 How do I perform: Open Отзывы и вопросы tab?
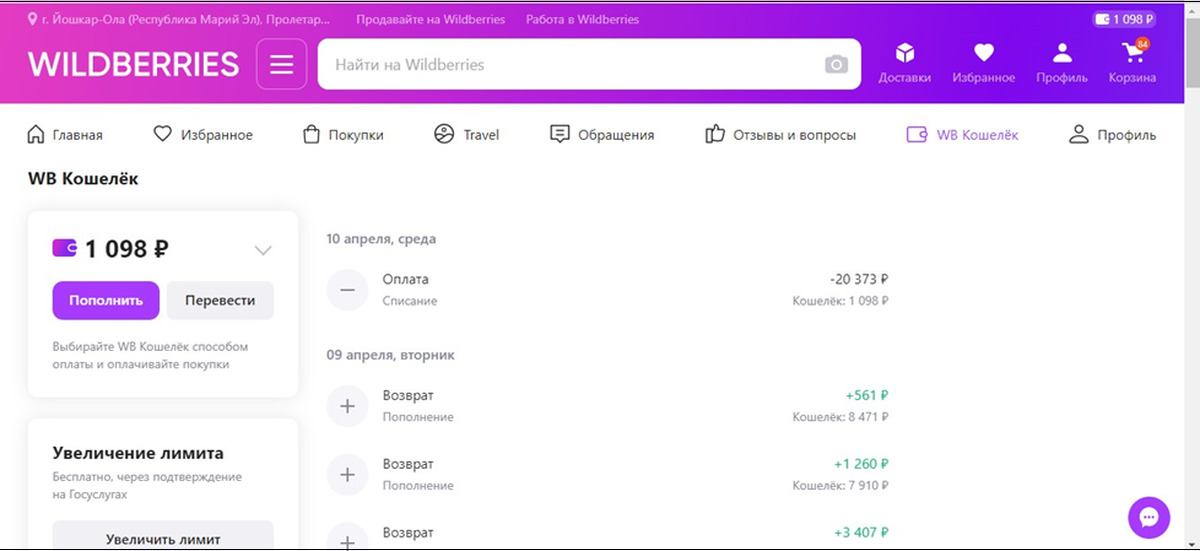[x=780, y=134]
